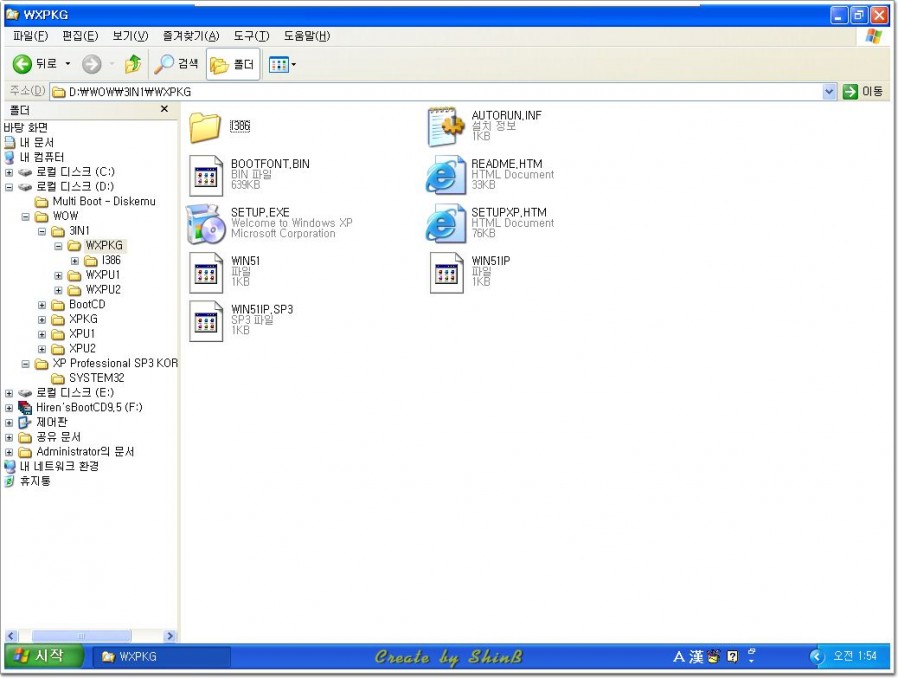Click the language bar help icon

pyautogui.click(x=732, y=656)
